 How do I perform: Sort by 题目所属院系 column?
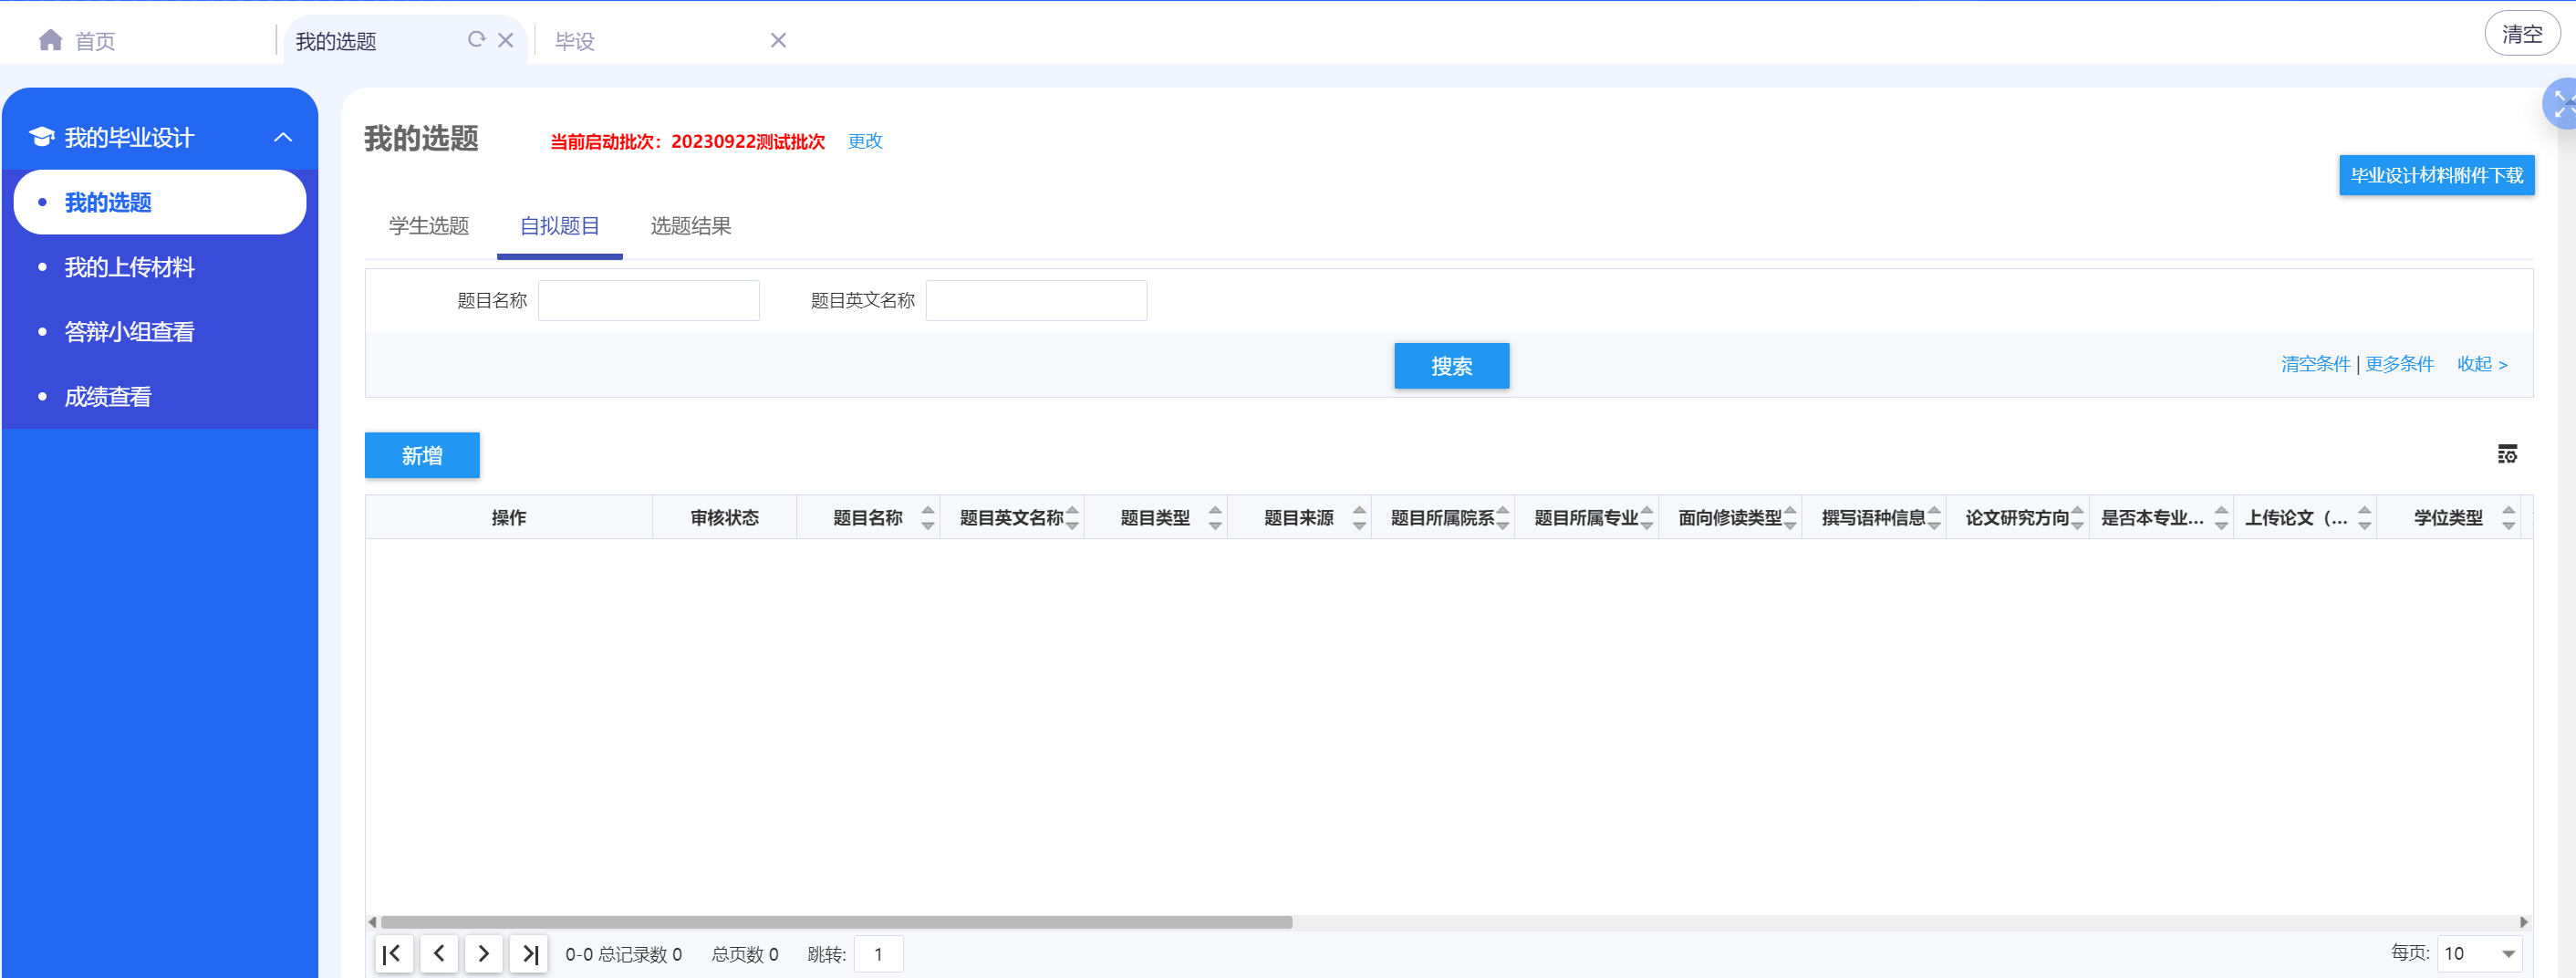pyautogui.click(x=1503, y=517)
